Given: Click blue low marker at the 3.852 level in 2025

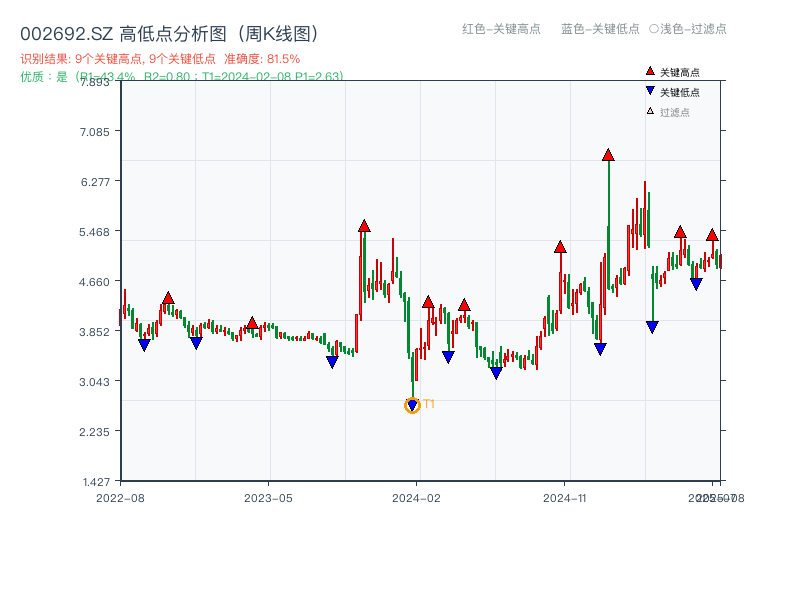Looking at the screenshot, I should (x=652, y=327).
